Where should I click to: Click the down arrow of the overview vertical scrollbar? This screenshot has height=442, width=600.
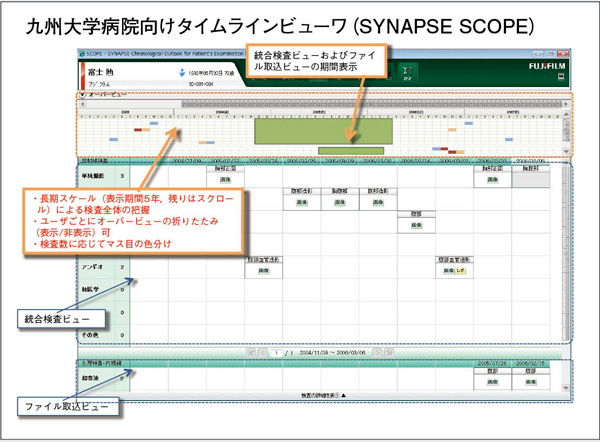566,152
